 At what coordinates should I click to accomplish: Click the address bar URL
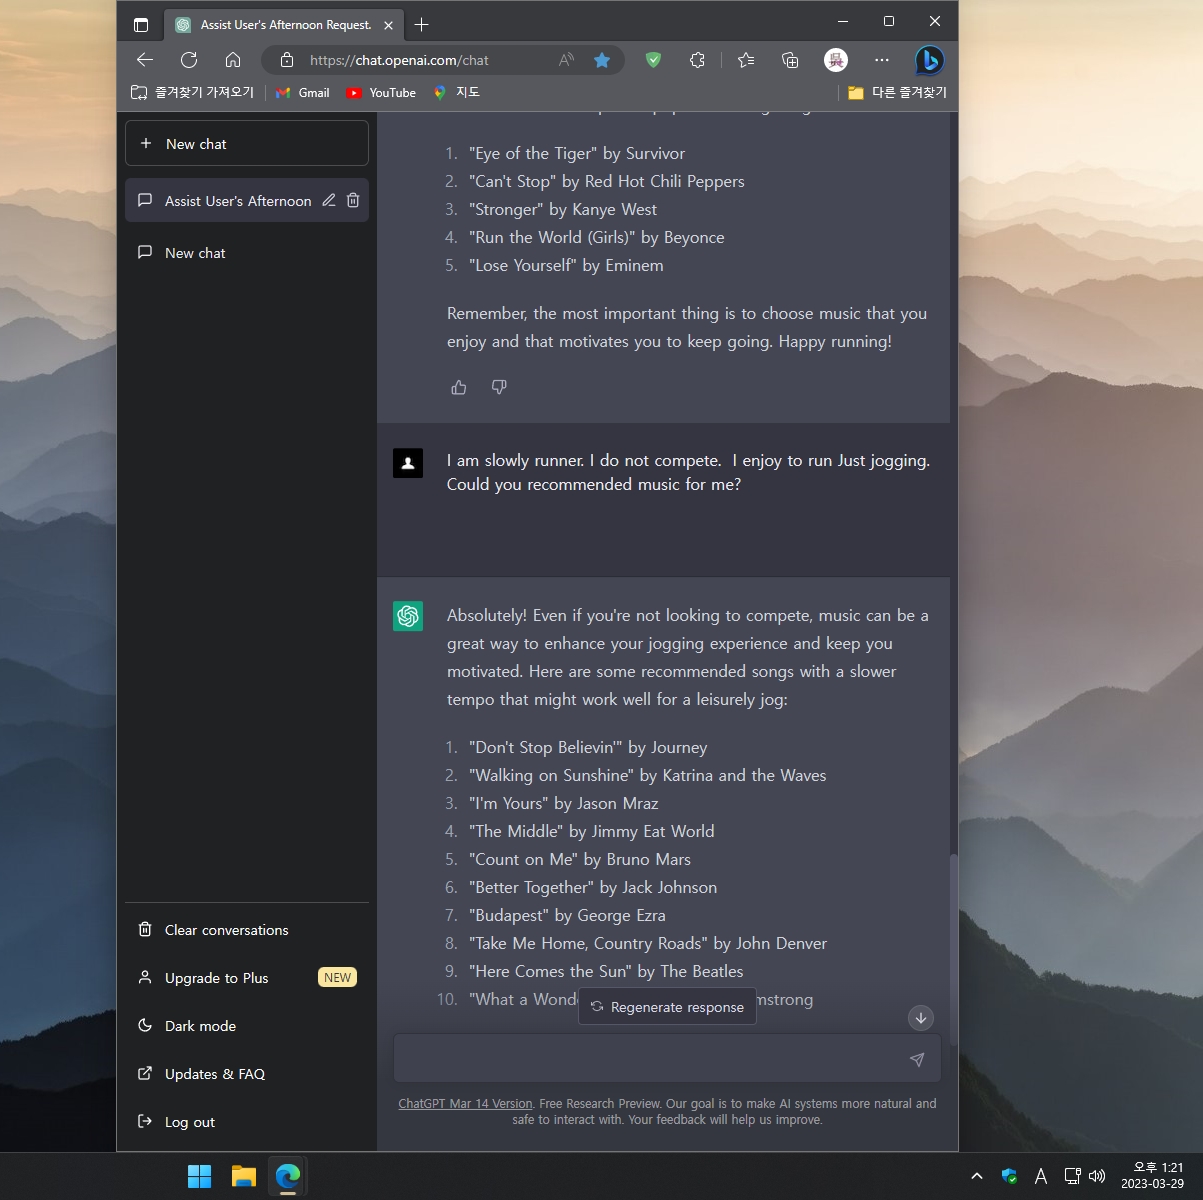click(399, 60)
